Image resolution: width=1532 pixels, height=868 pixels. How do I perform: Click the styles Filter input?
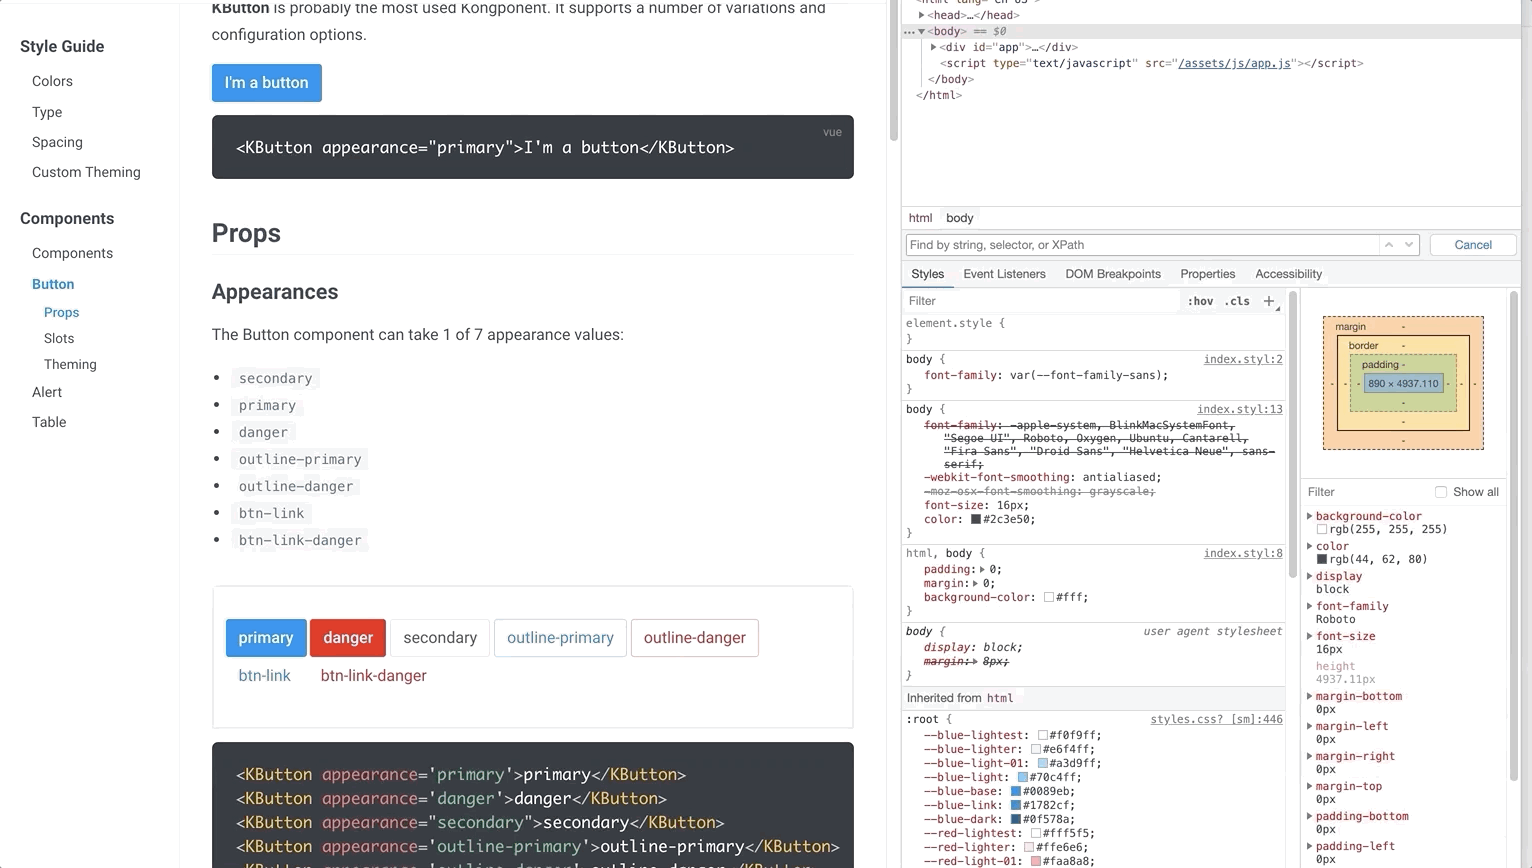1040,301
